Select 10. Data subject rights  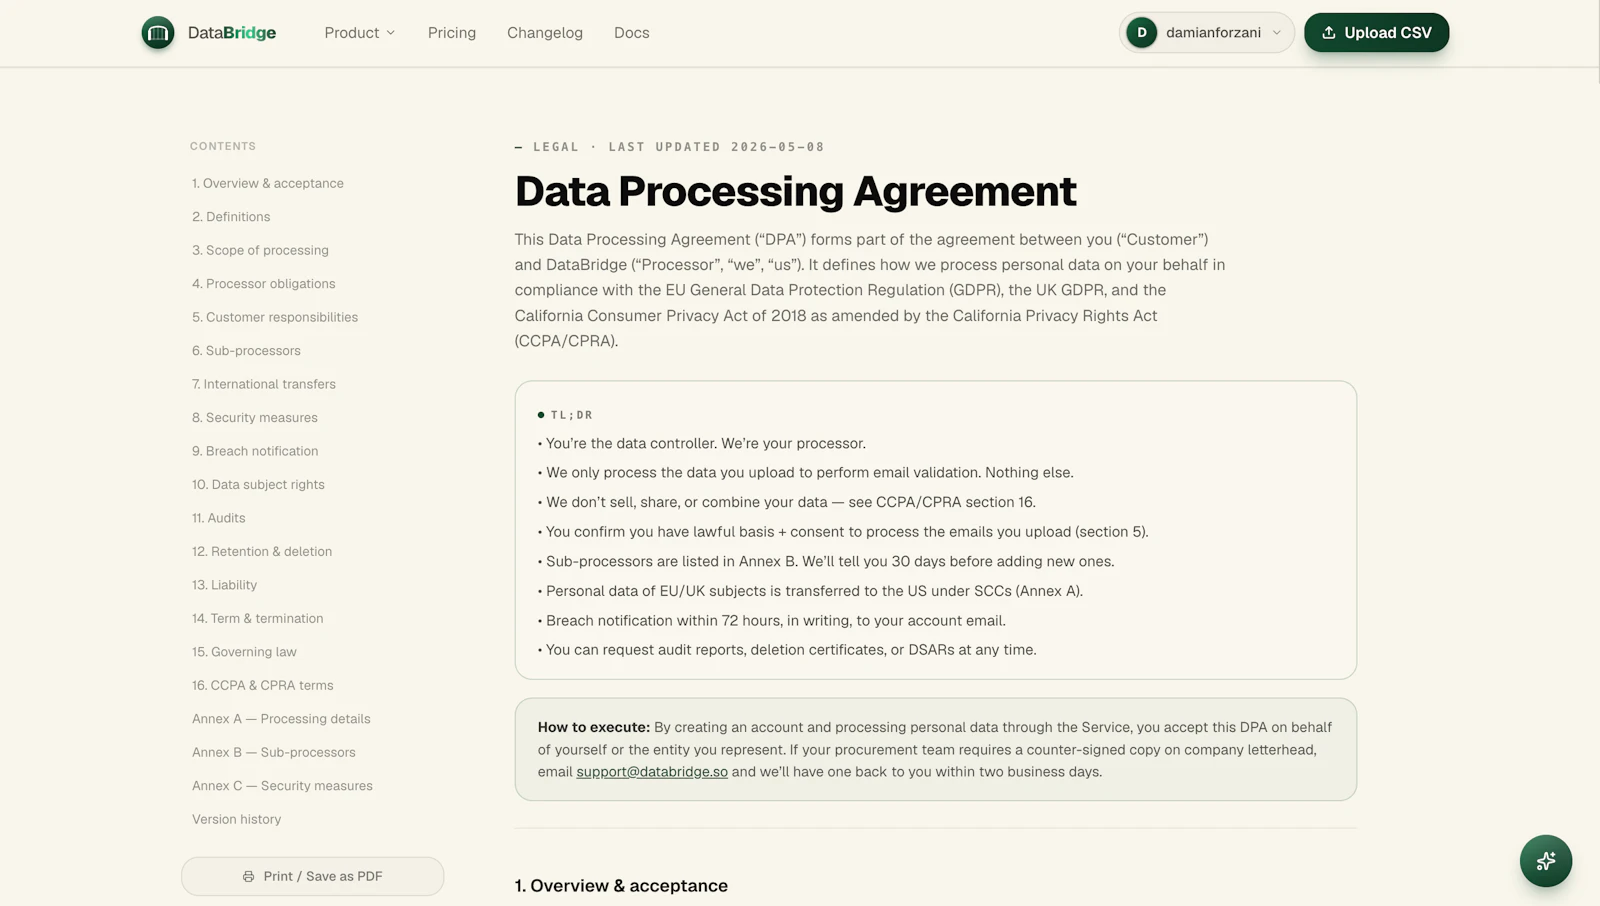tap(258, 485)
